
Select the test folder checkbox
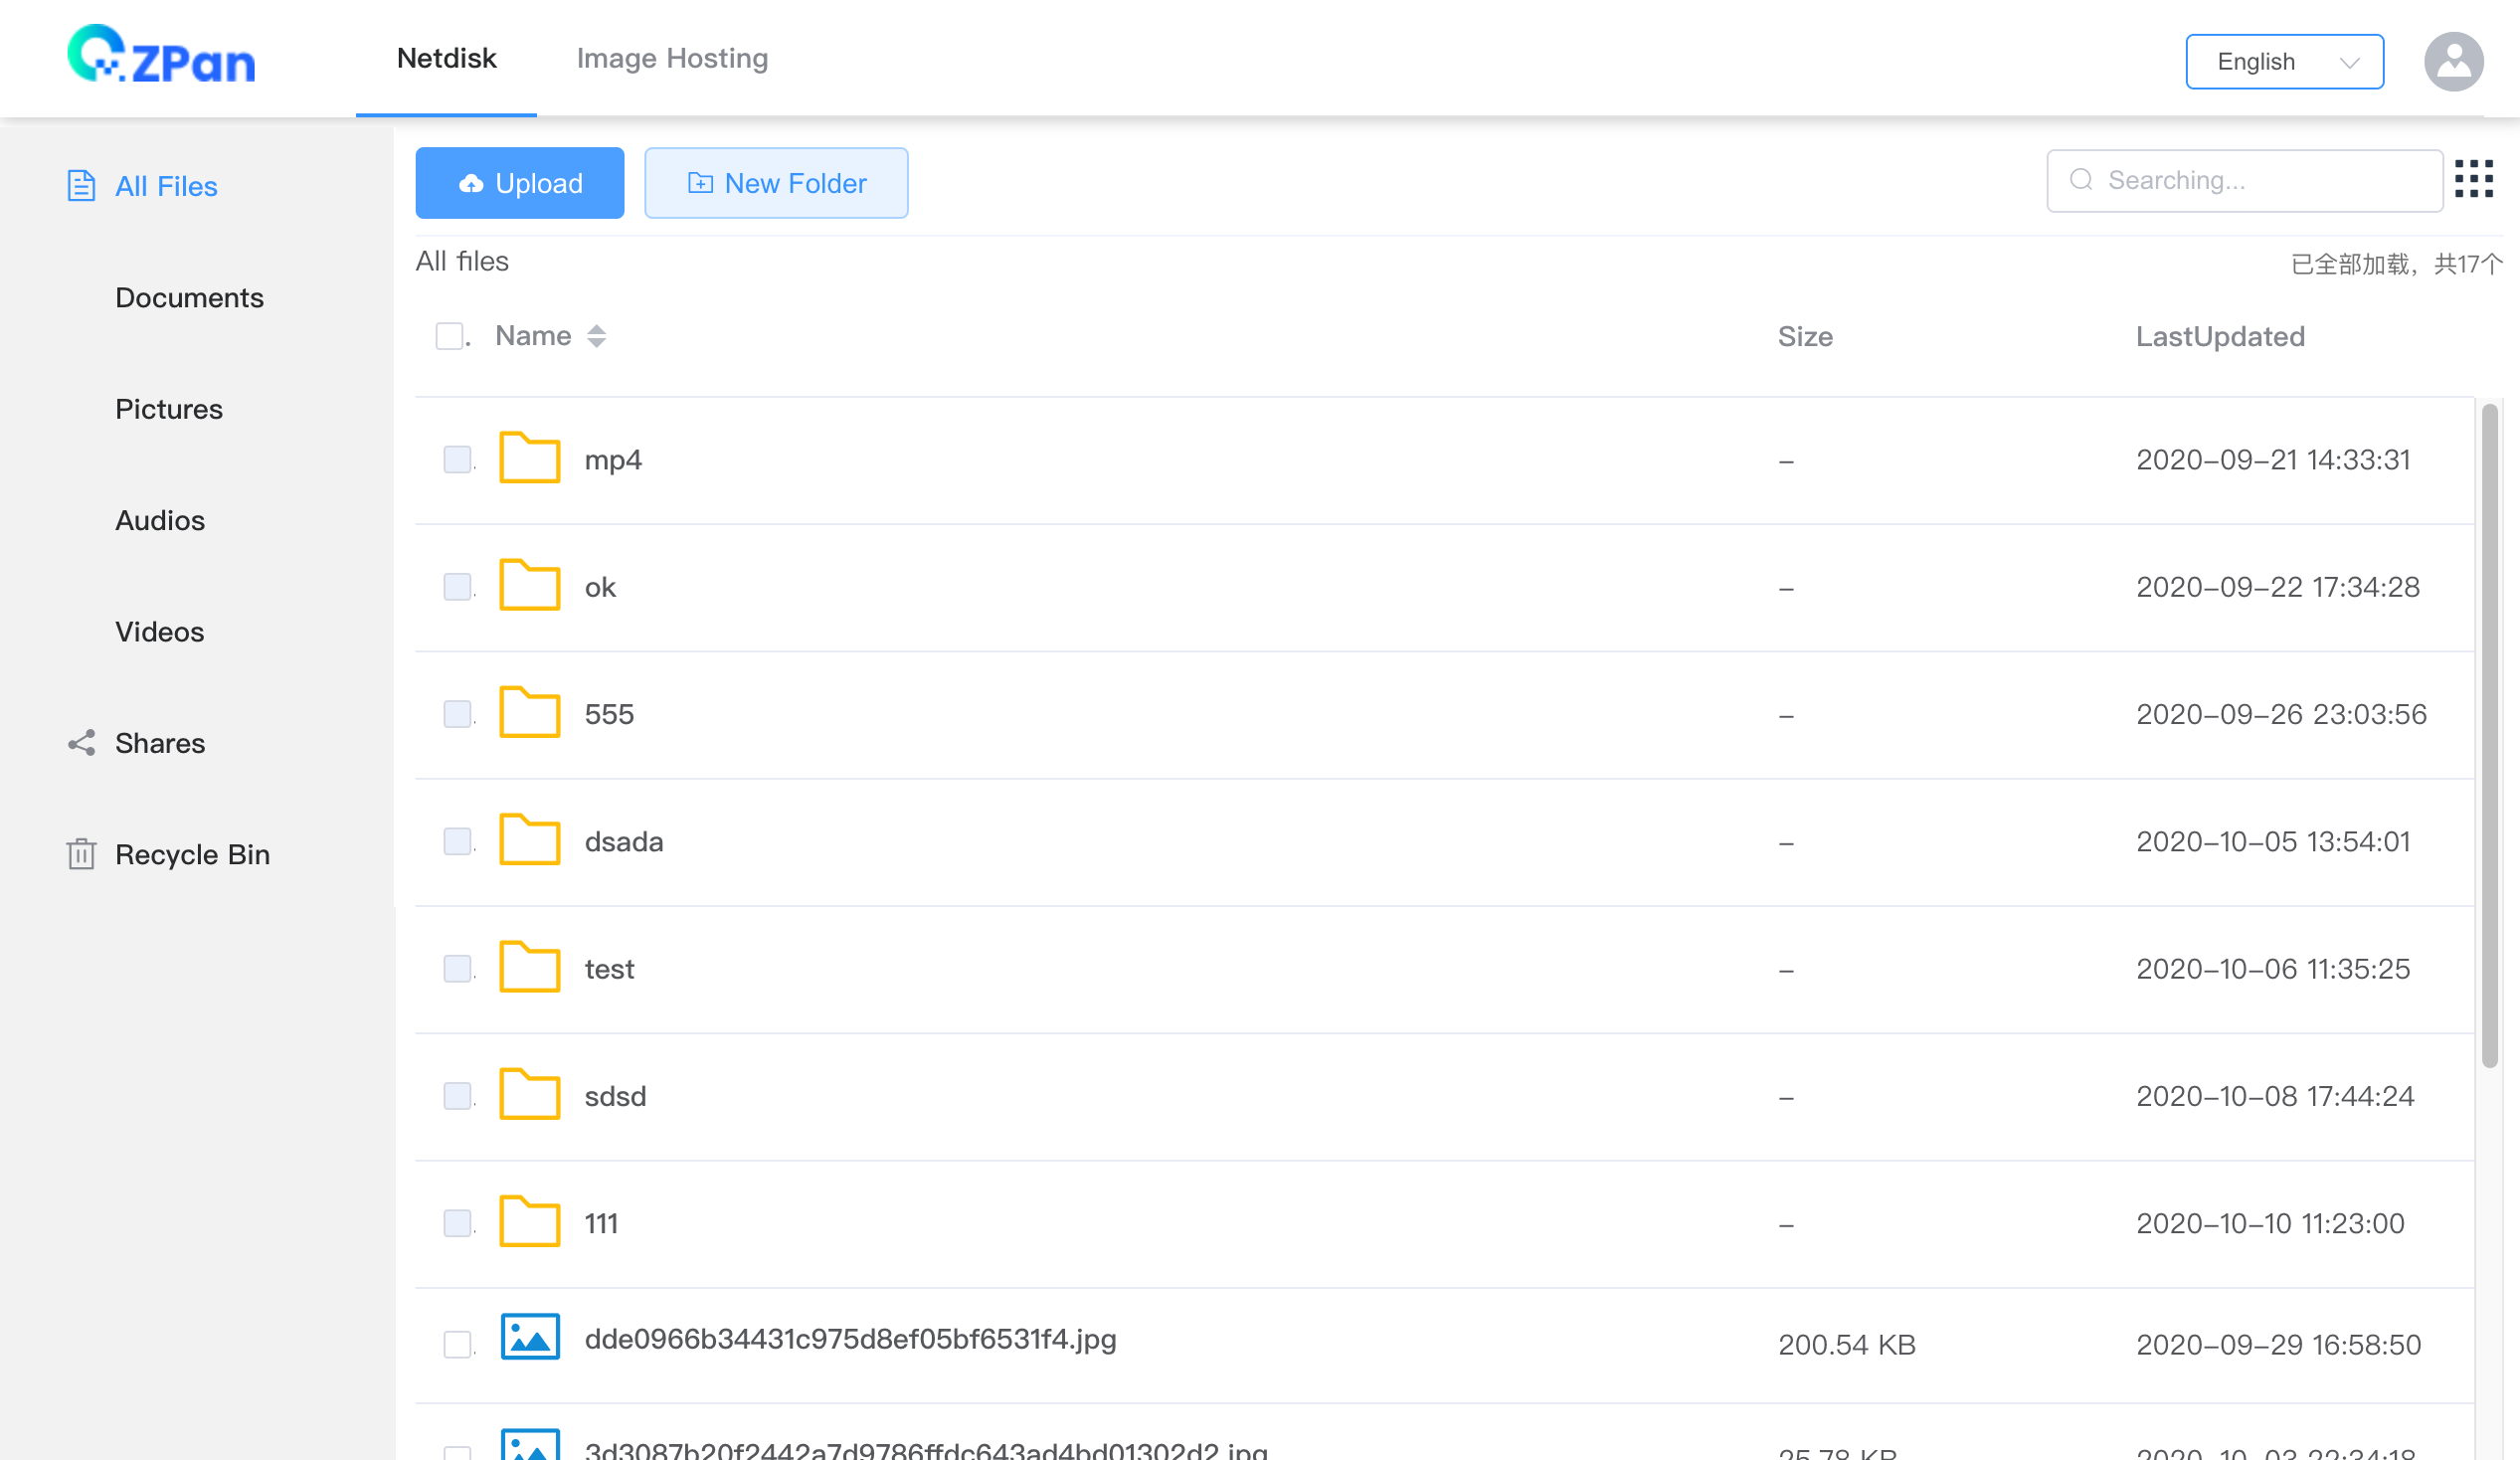click(x=457, y=968)
